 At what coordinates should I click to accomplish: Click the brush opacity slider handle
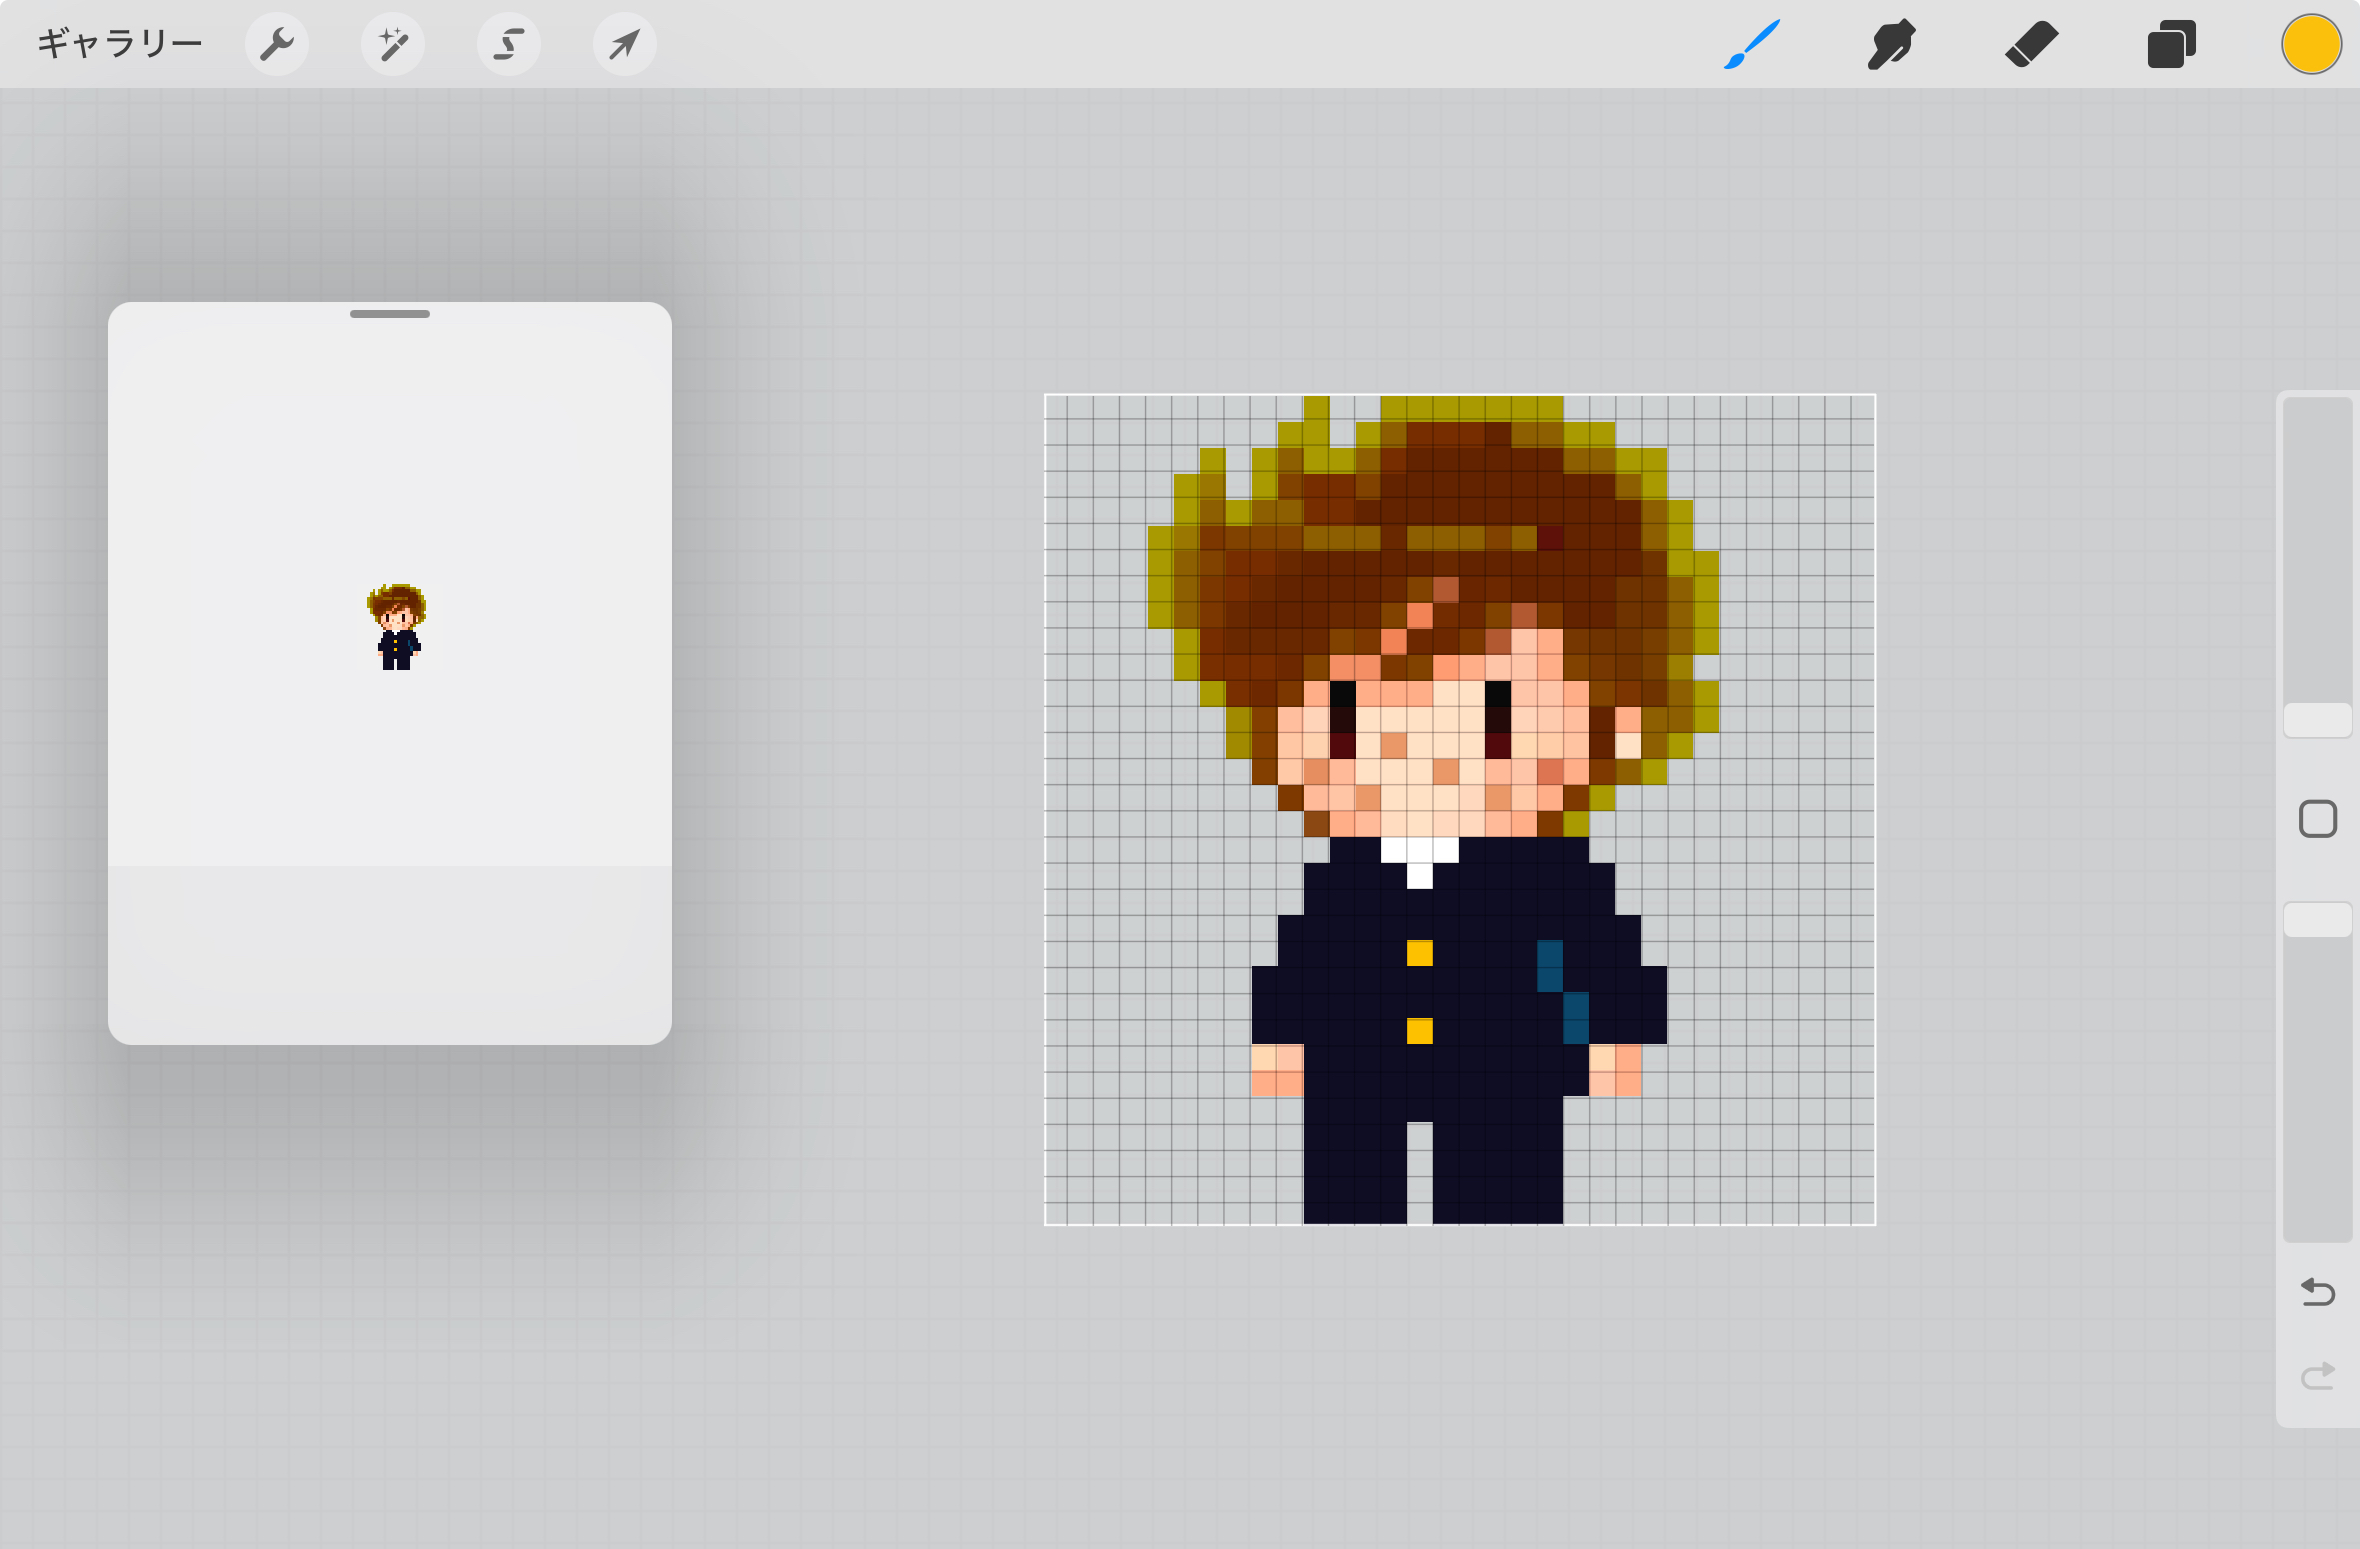[2317, 920]
